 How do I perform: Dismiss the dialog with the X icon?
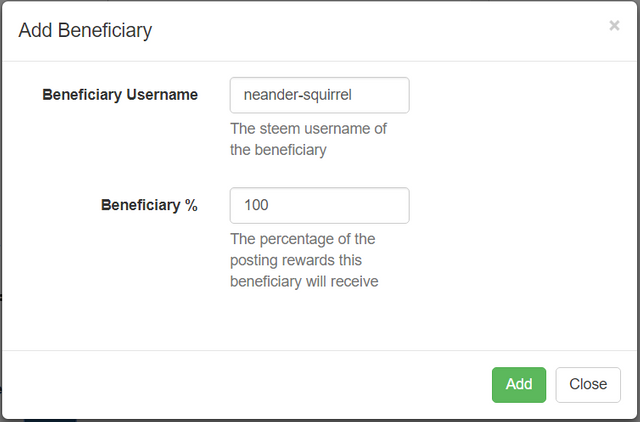click(x=614, y=26)
